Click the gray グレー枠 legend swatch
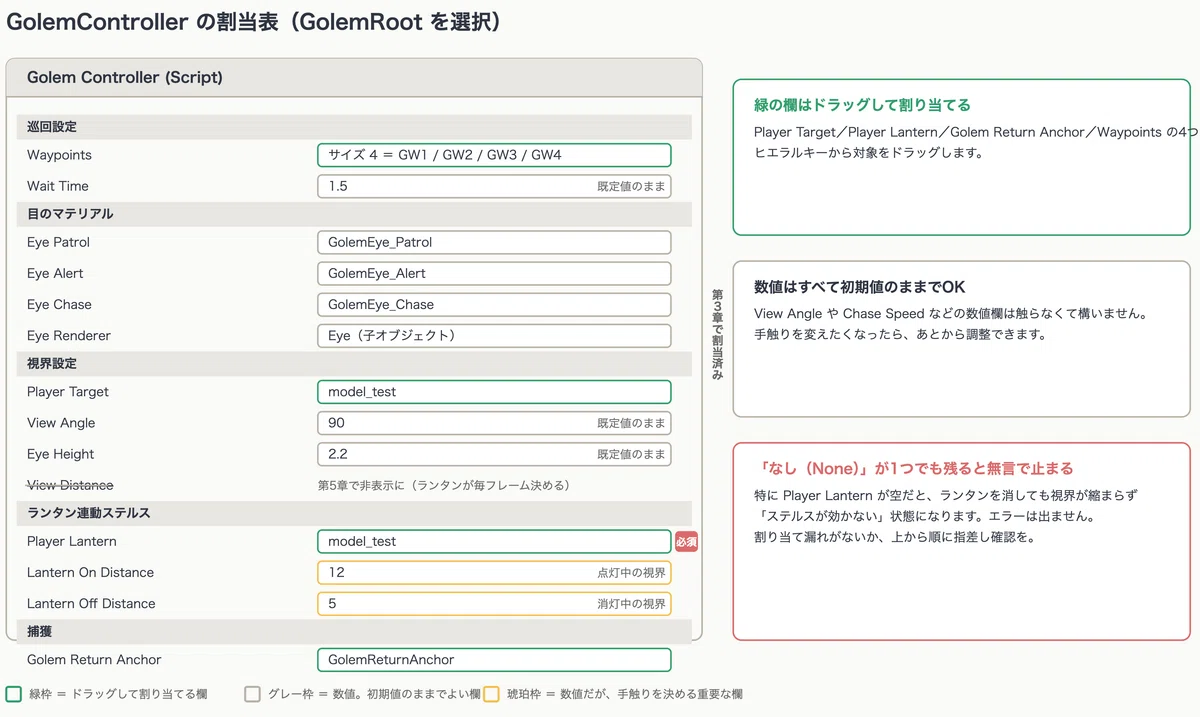This screenshot has width=1200, height=717. (x=252, y=694)
